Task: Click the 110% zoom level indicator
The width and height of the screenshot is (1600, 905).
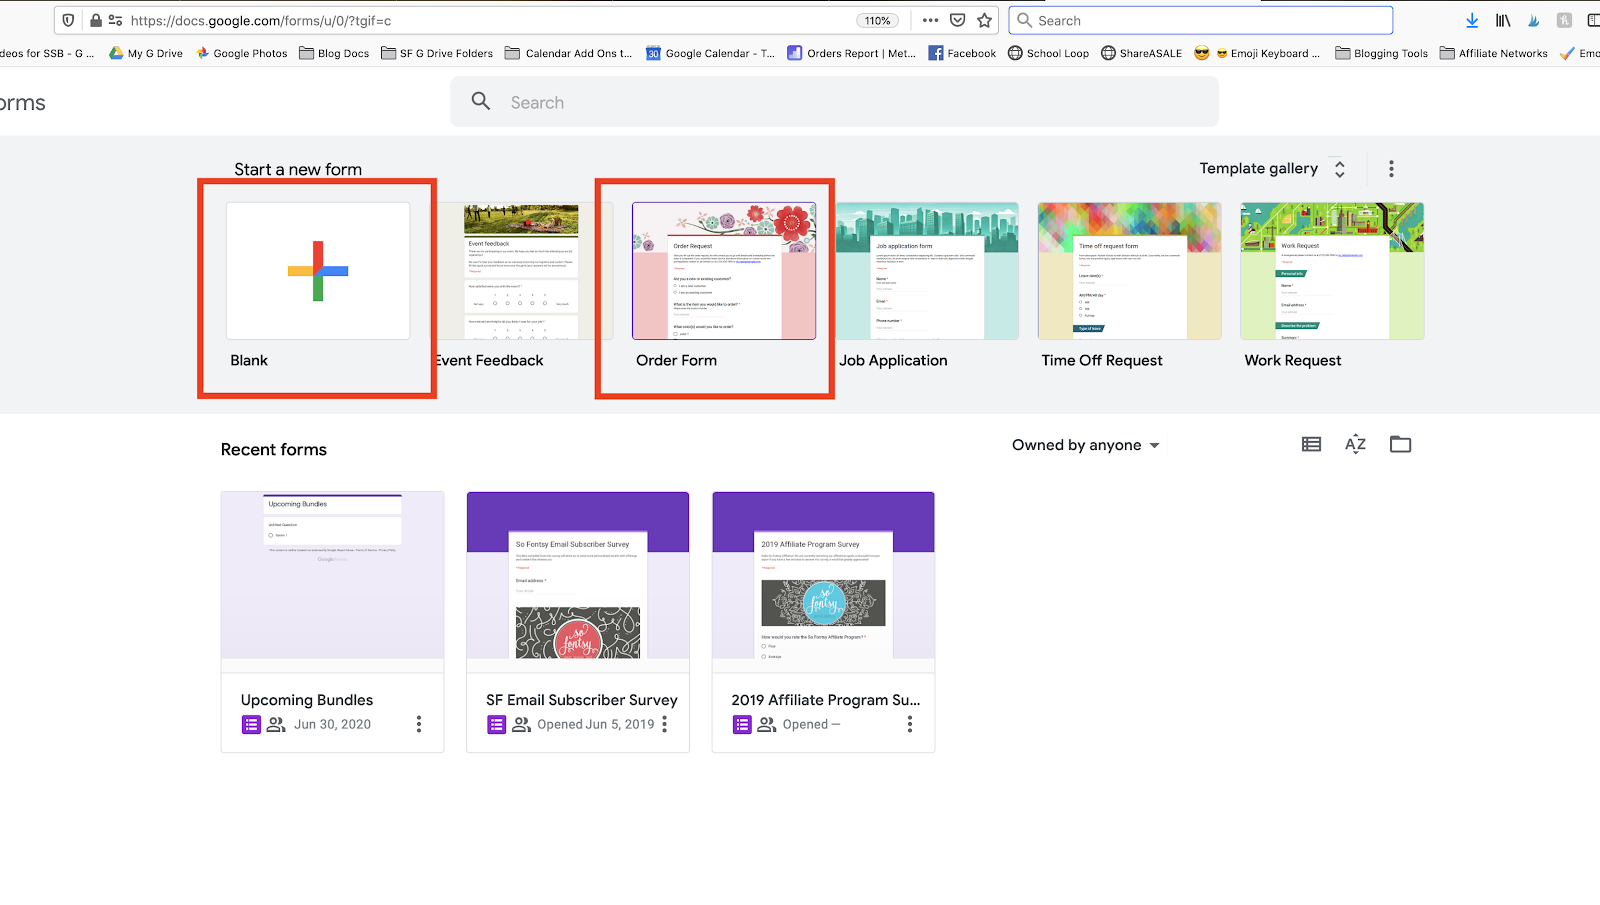Action: click(877, 20)
